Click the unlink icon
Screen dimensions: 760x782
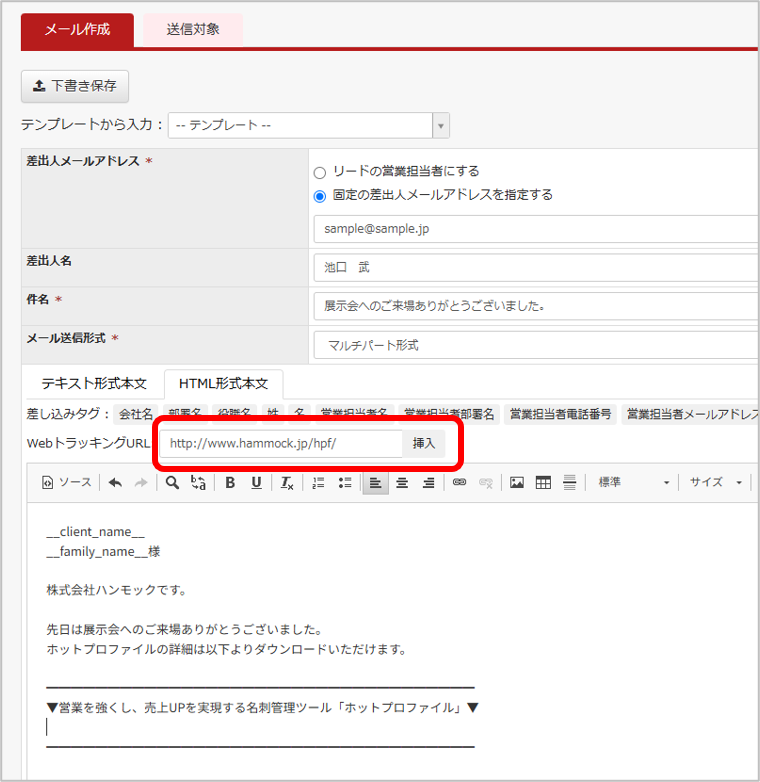[x=486, y=482]
